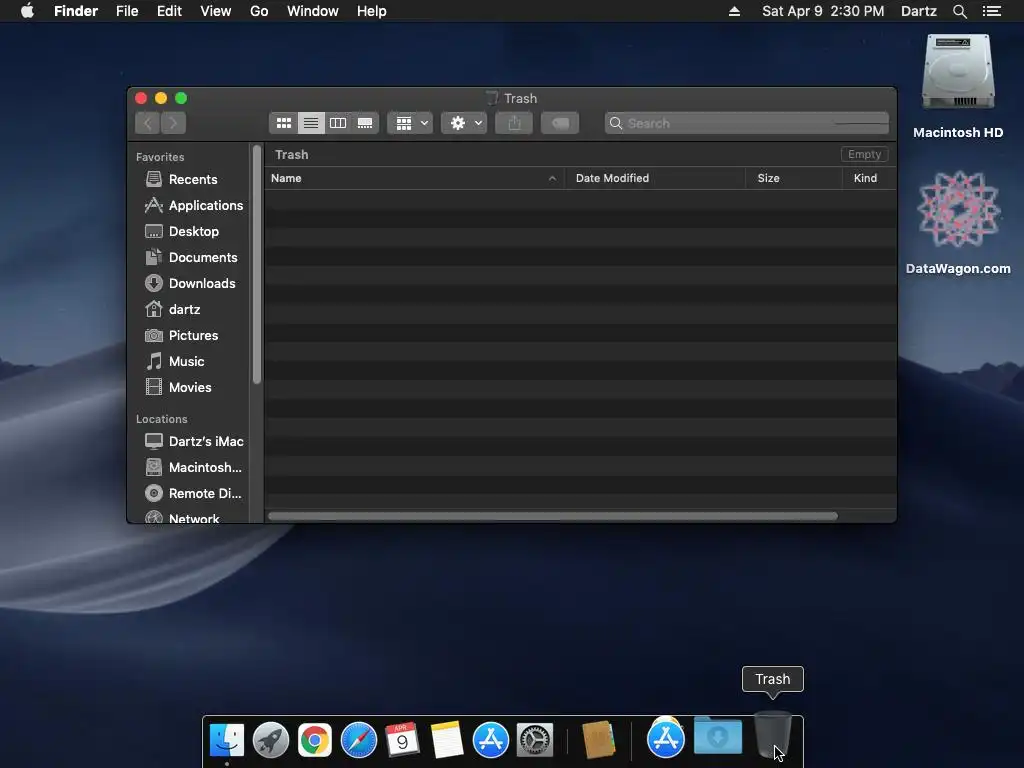1024x768 pixels.
Task: Open Calendar from the Dock
Action: click(402, 740)
